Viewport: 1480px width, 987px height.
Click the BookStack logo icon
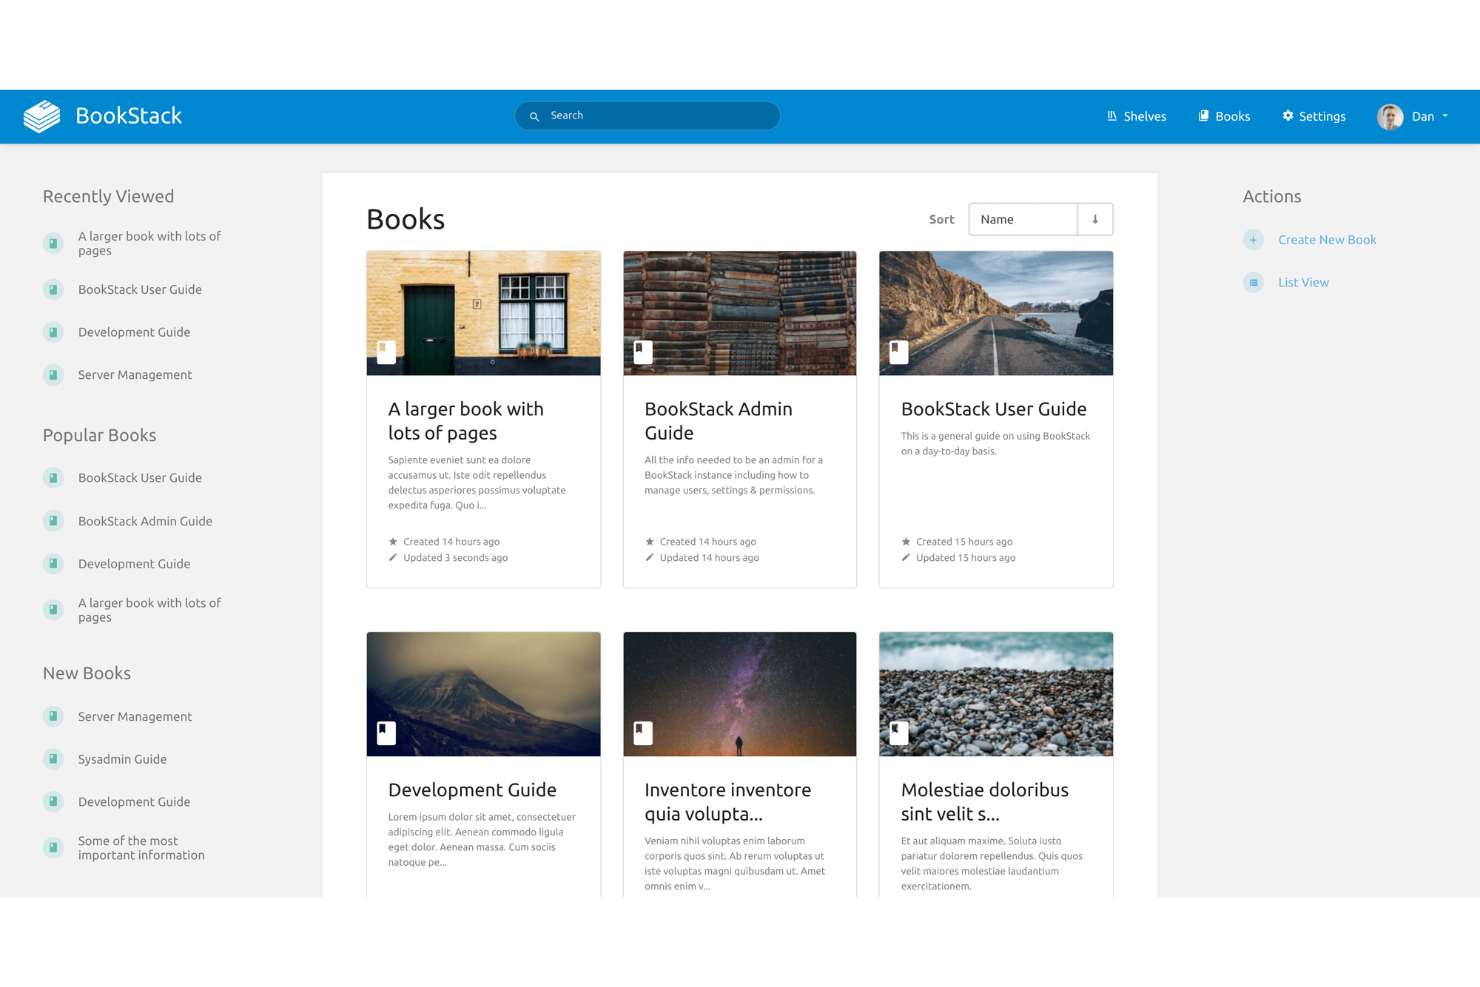coord(42,116)
